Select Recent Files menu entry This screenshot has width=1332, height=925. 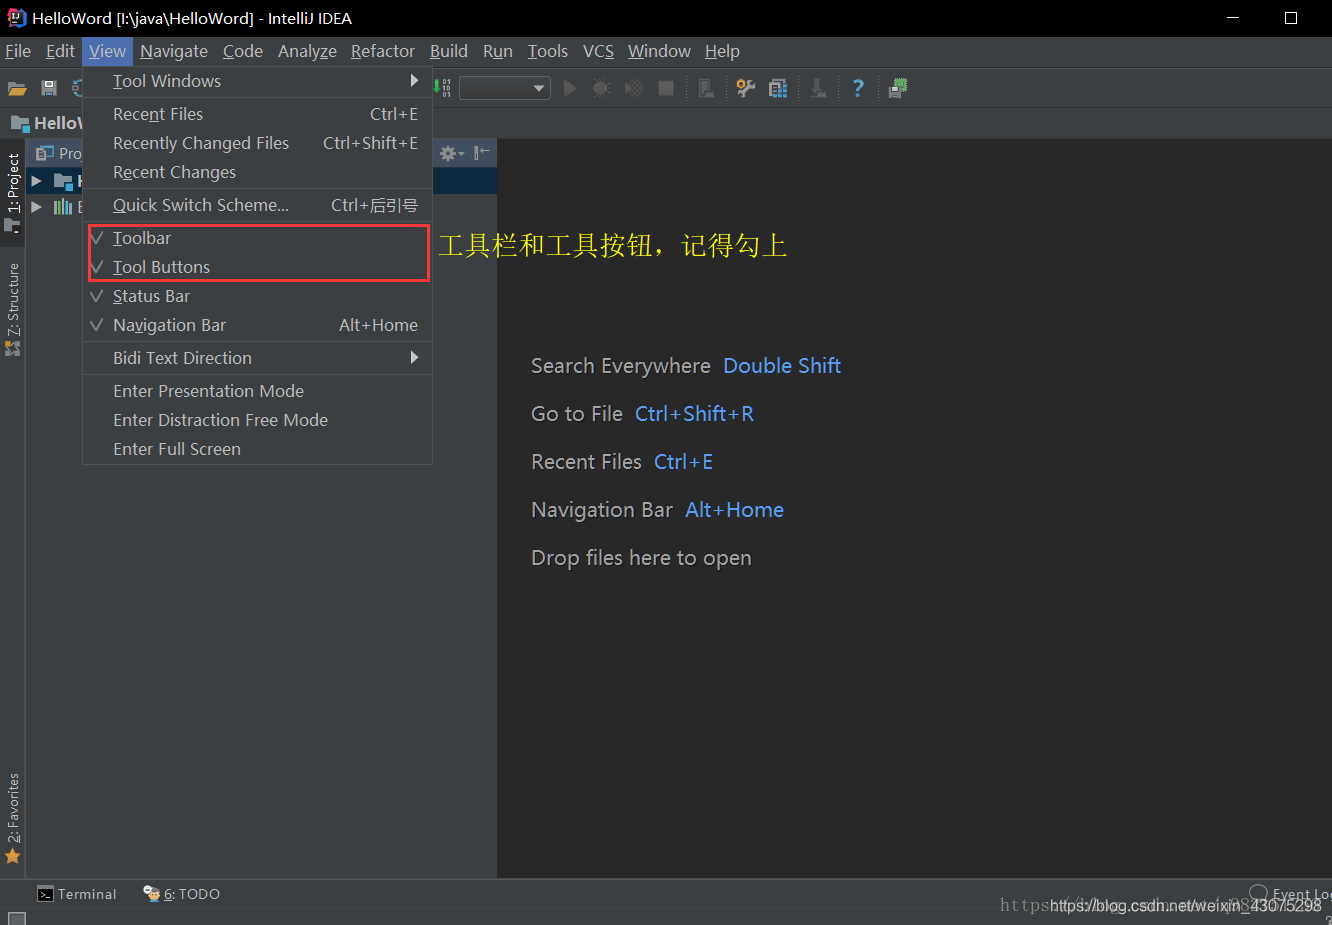coord(258,114)
